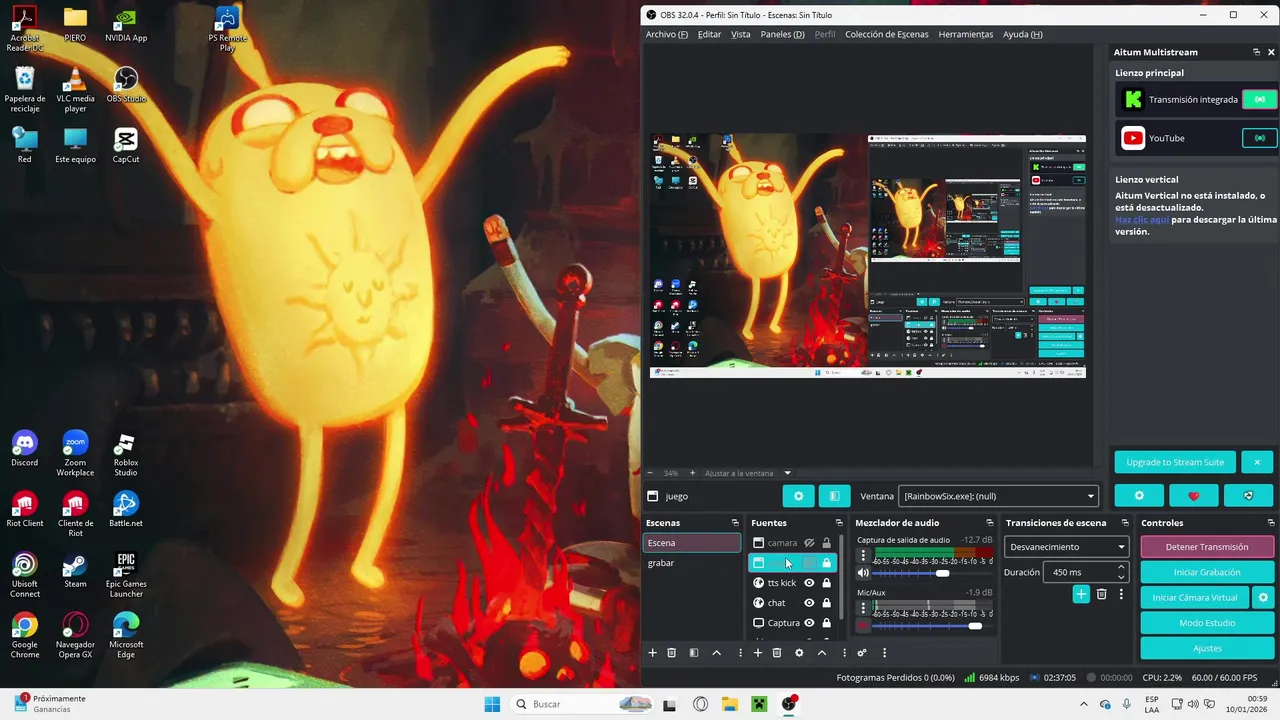Open Colección de Escenas menu
The image size is (1280, 720).
[886, 34]
